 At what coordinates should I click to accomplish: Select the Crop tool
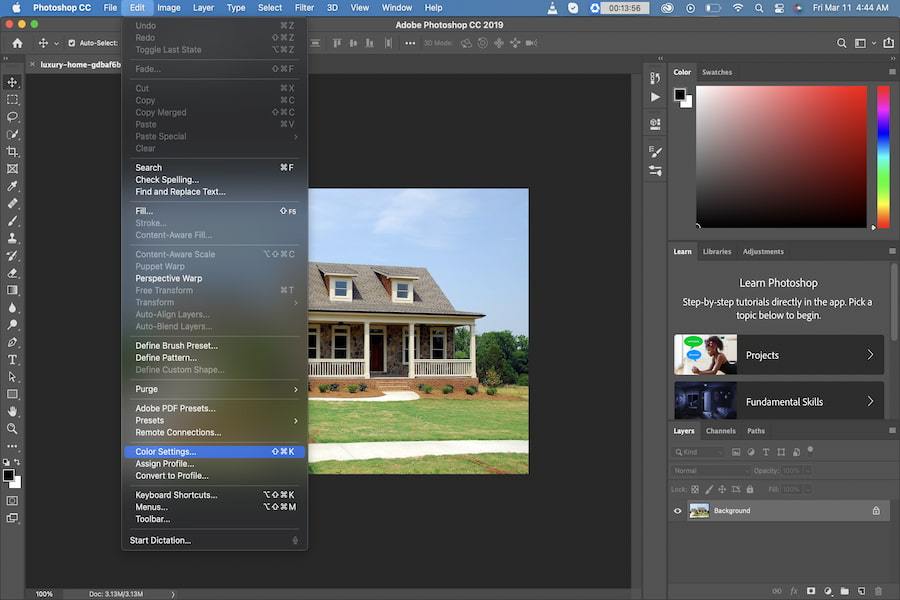12,152
